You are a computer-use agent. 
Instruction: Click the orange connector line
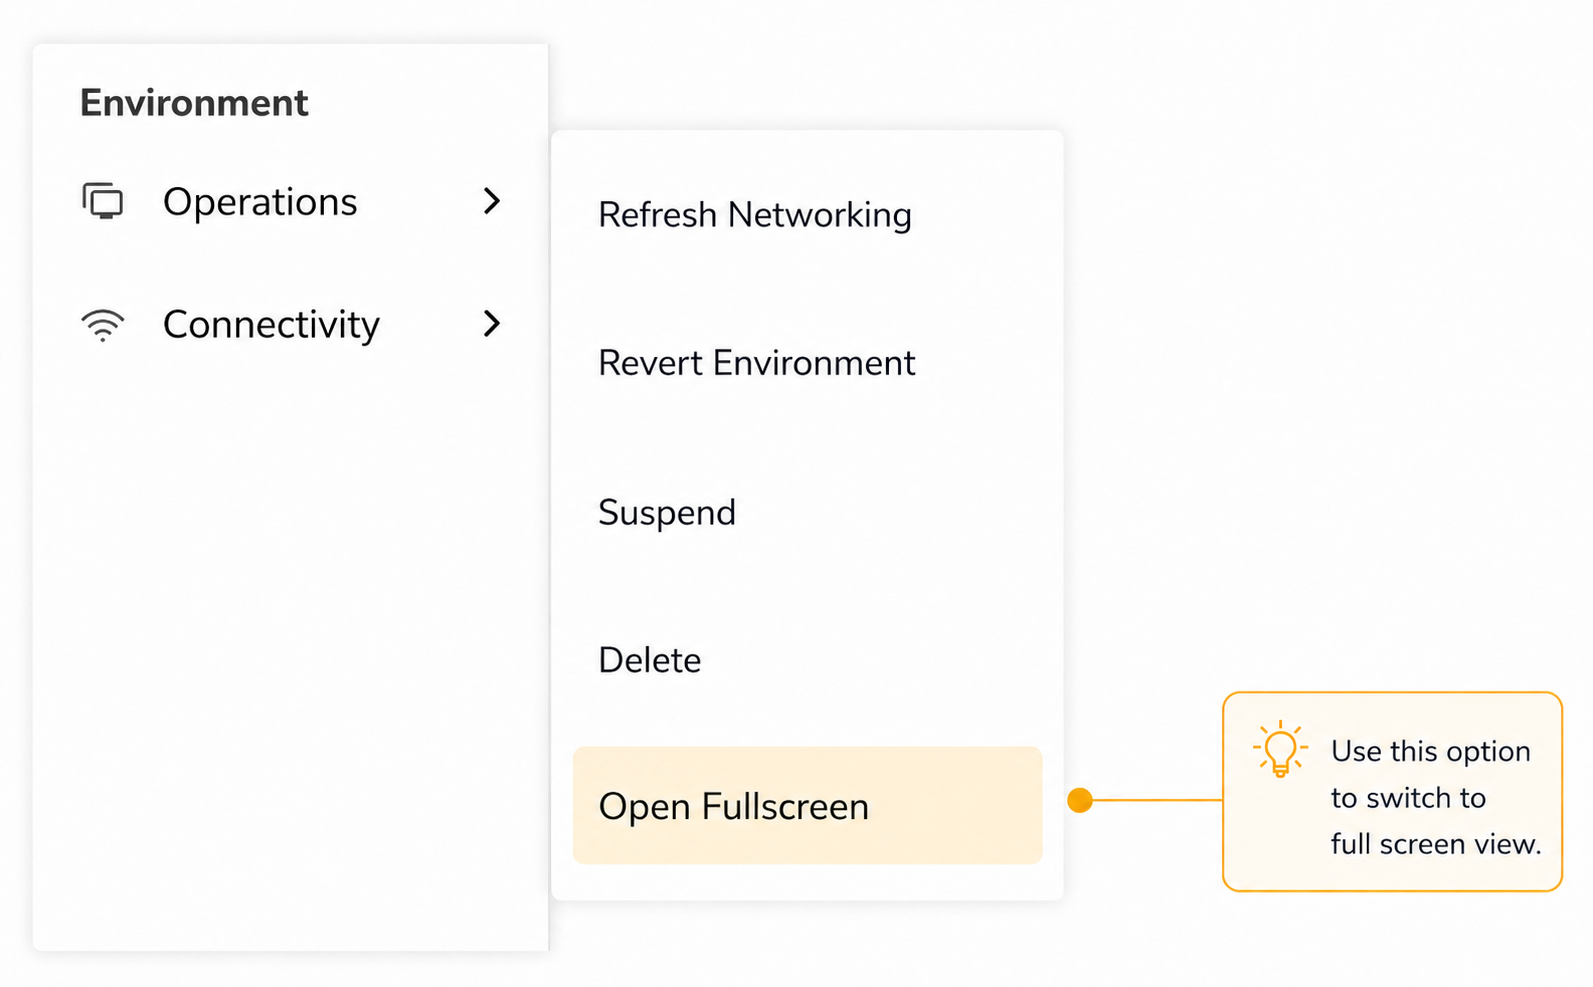click(x=1157, y=800)
